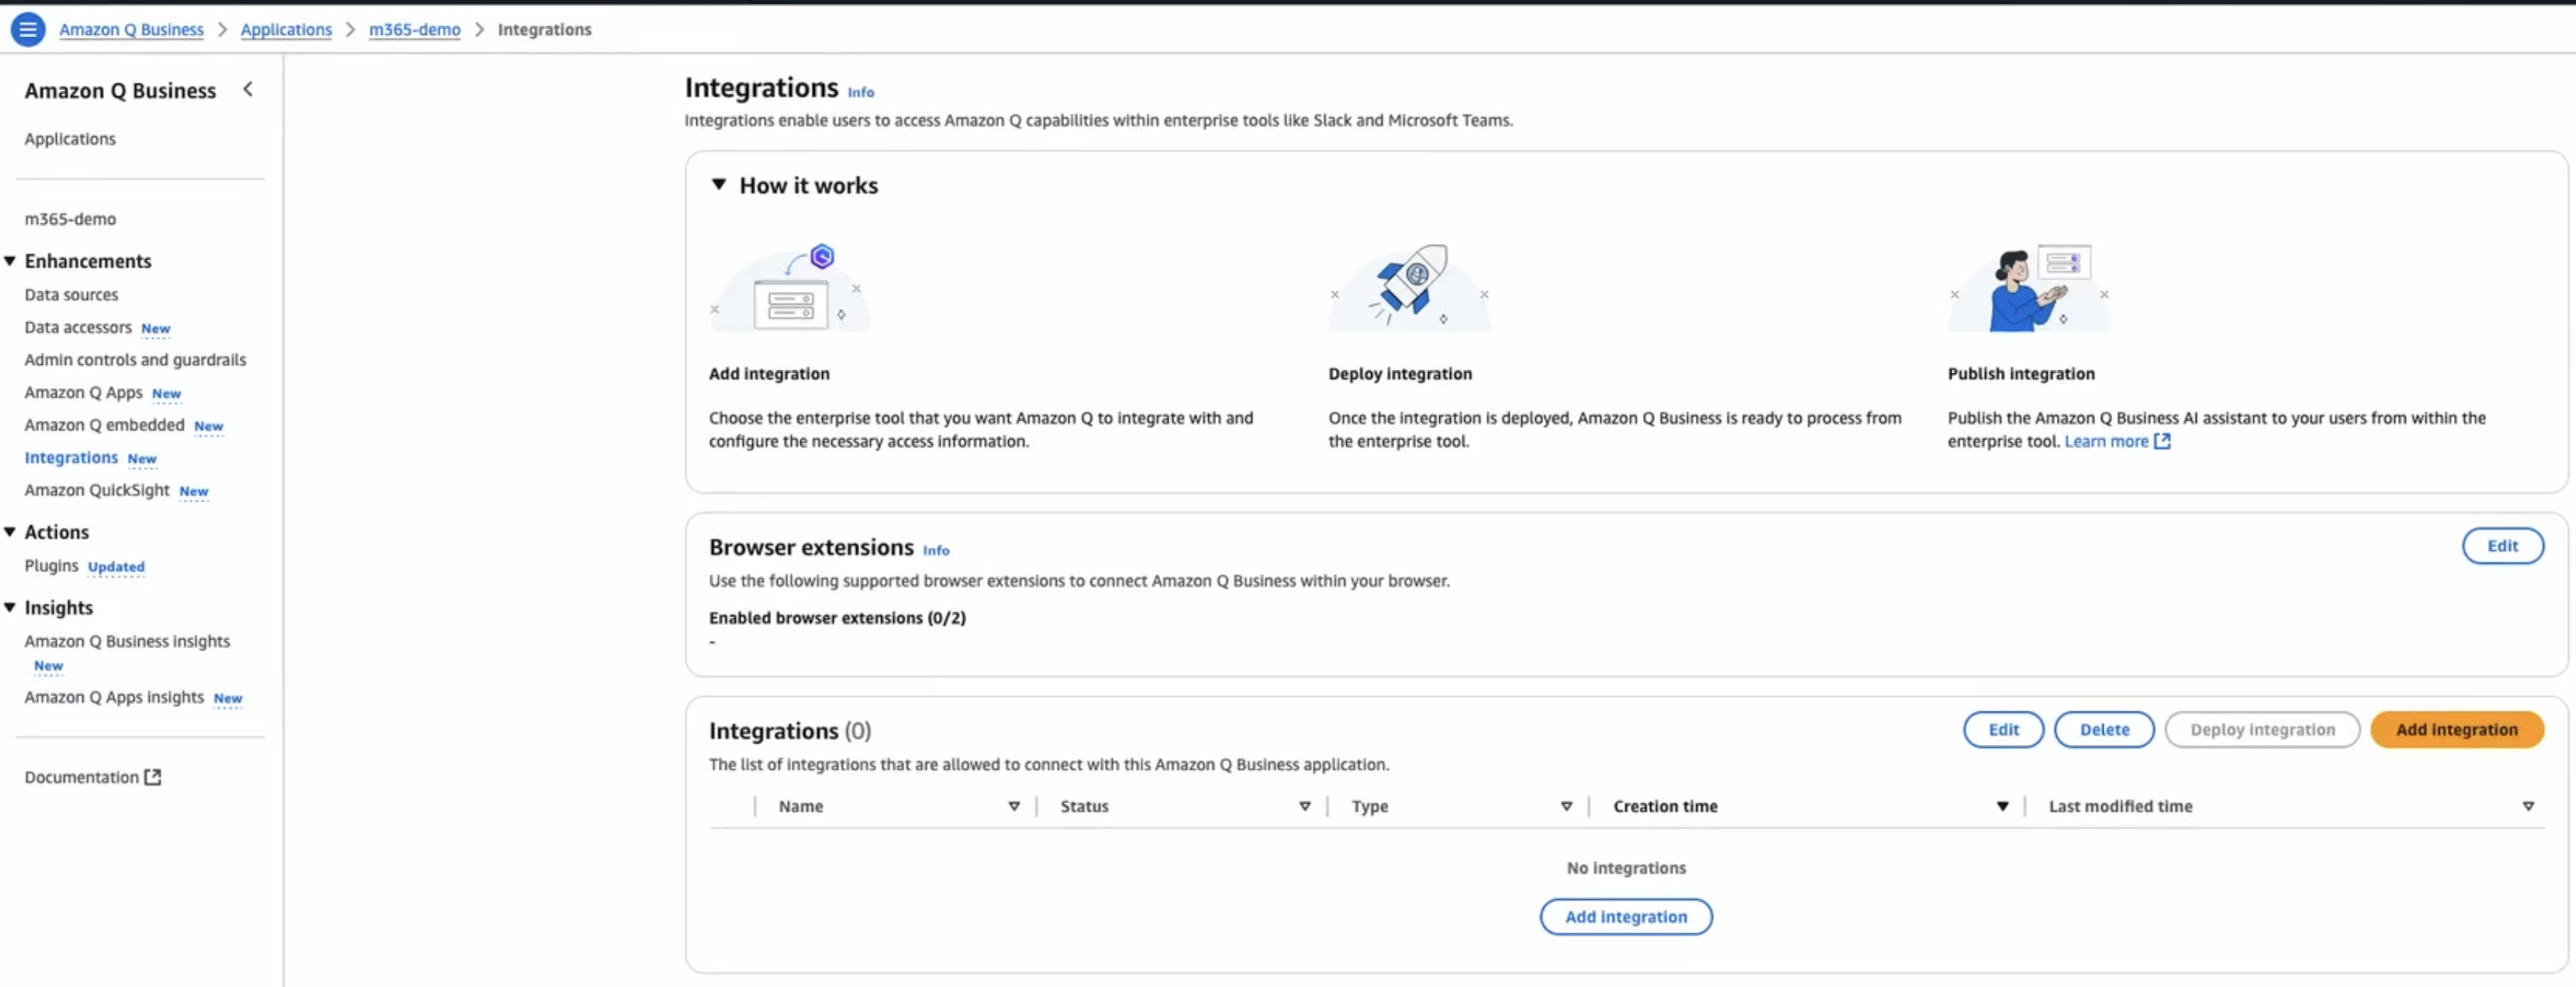Collapse the How it works section
This screenshot has width=2576, height=987.
718,185
